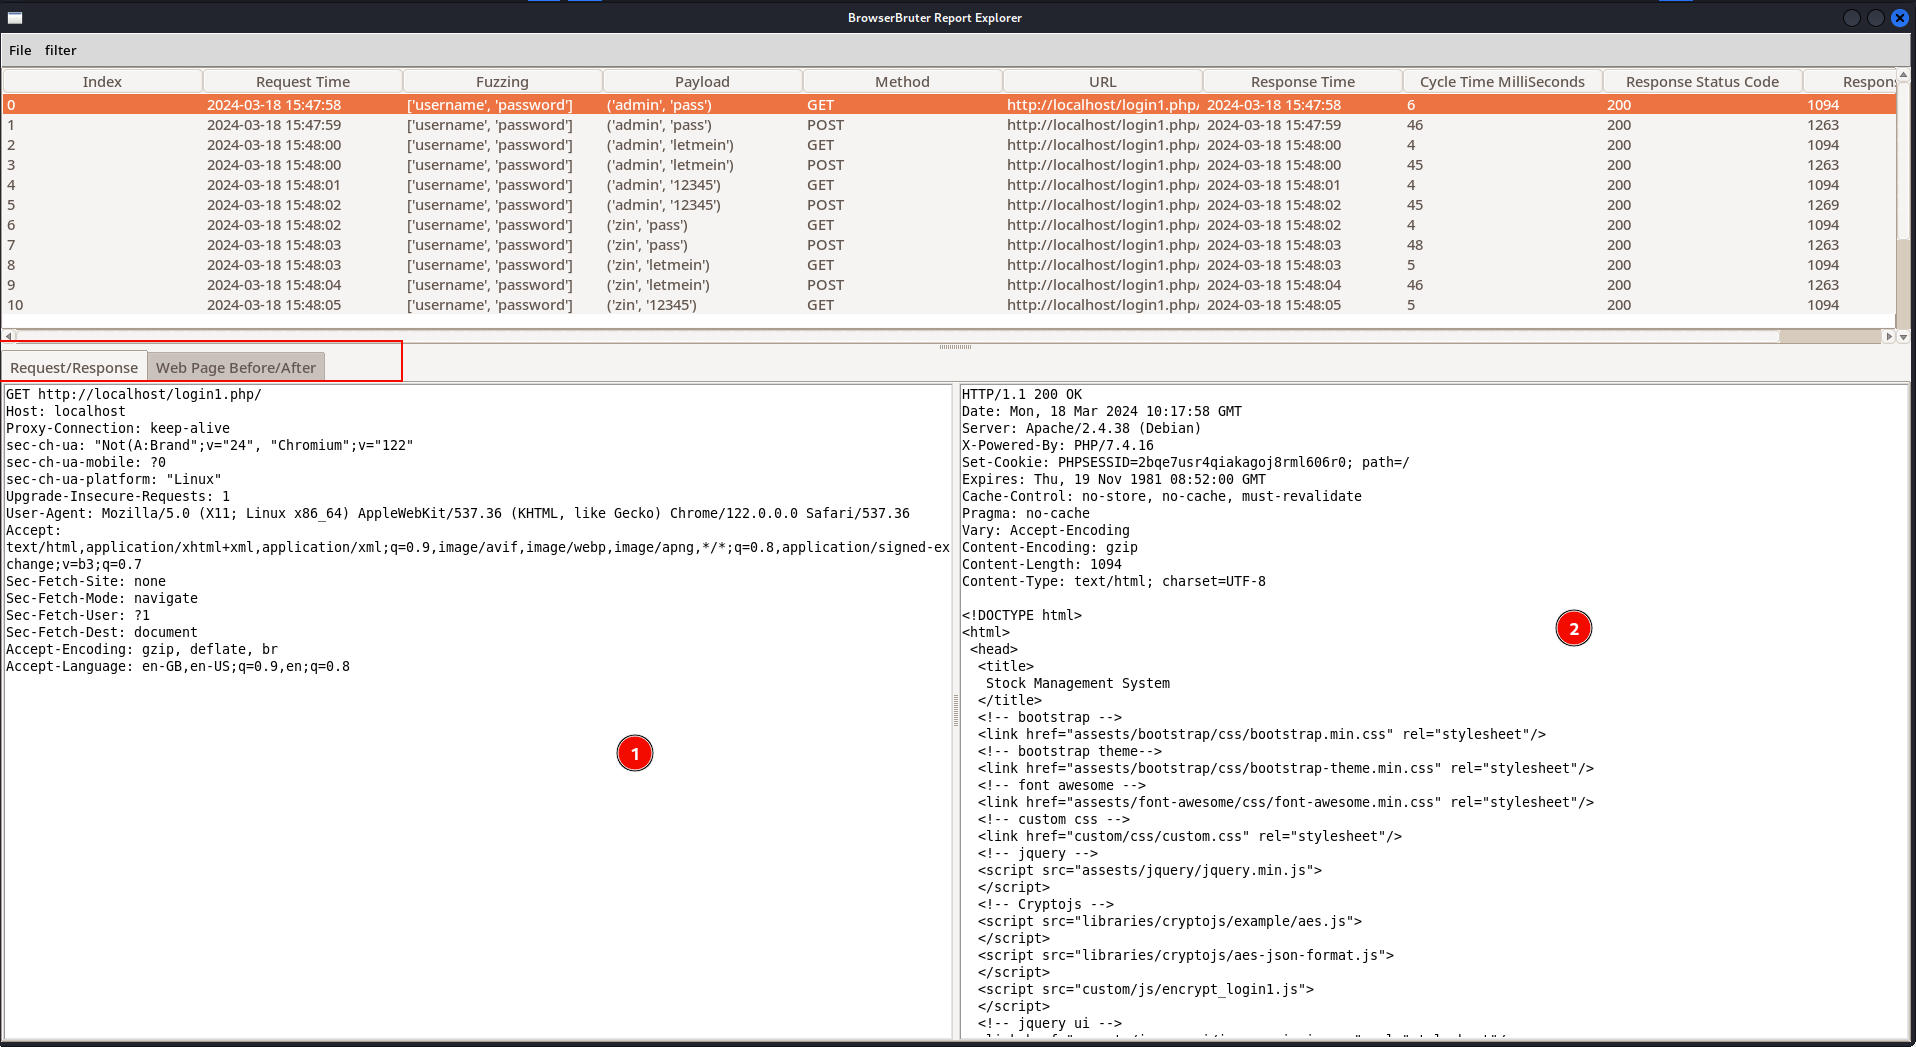Click POST method in row 5
Viewport: 1916px width, 1047px height.
click(825, 204)
